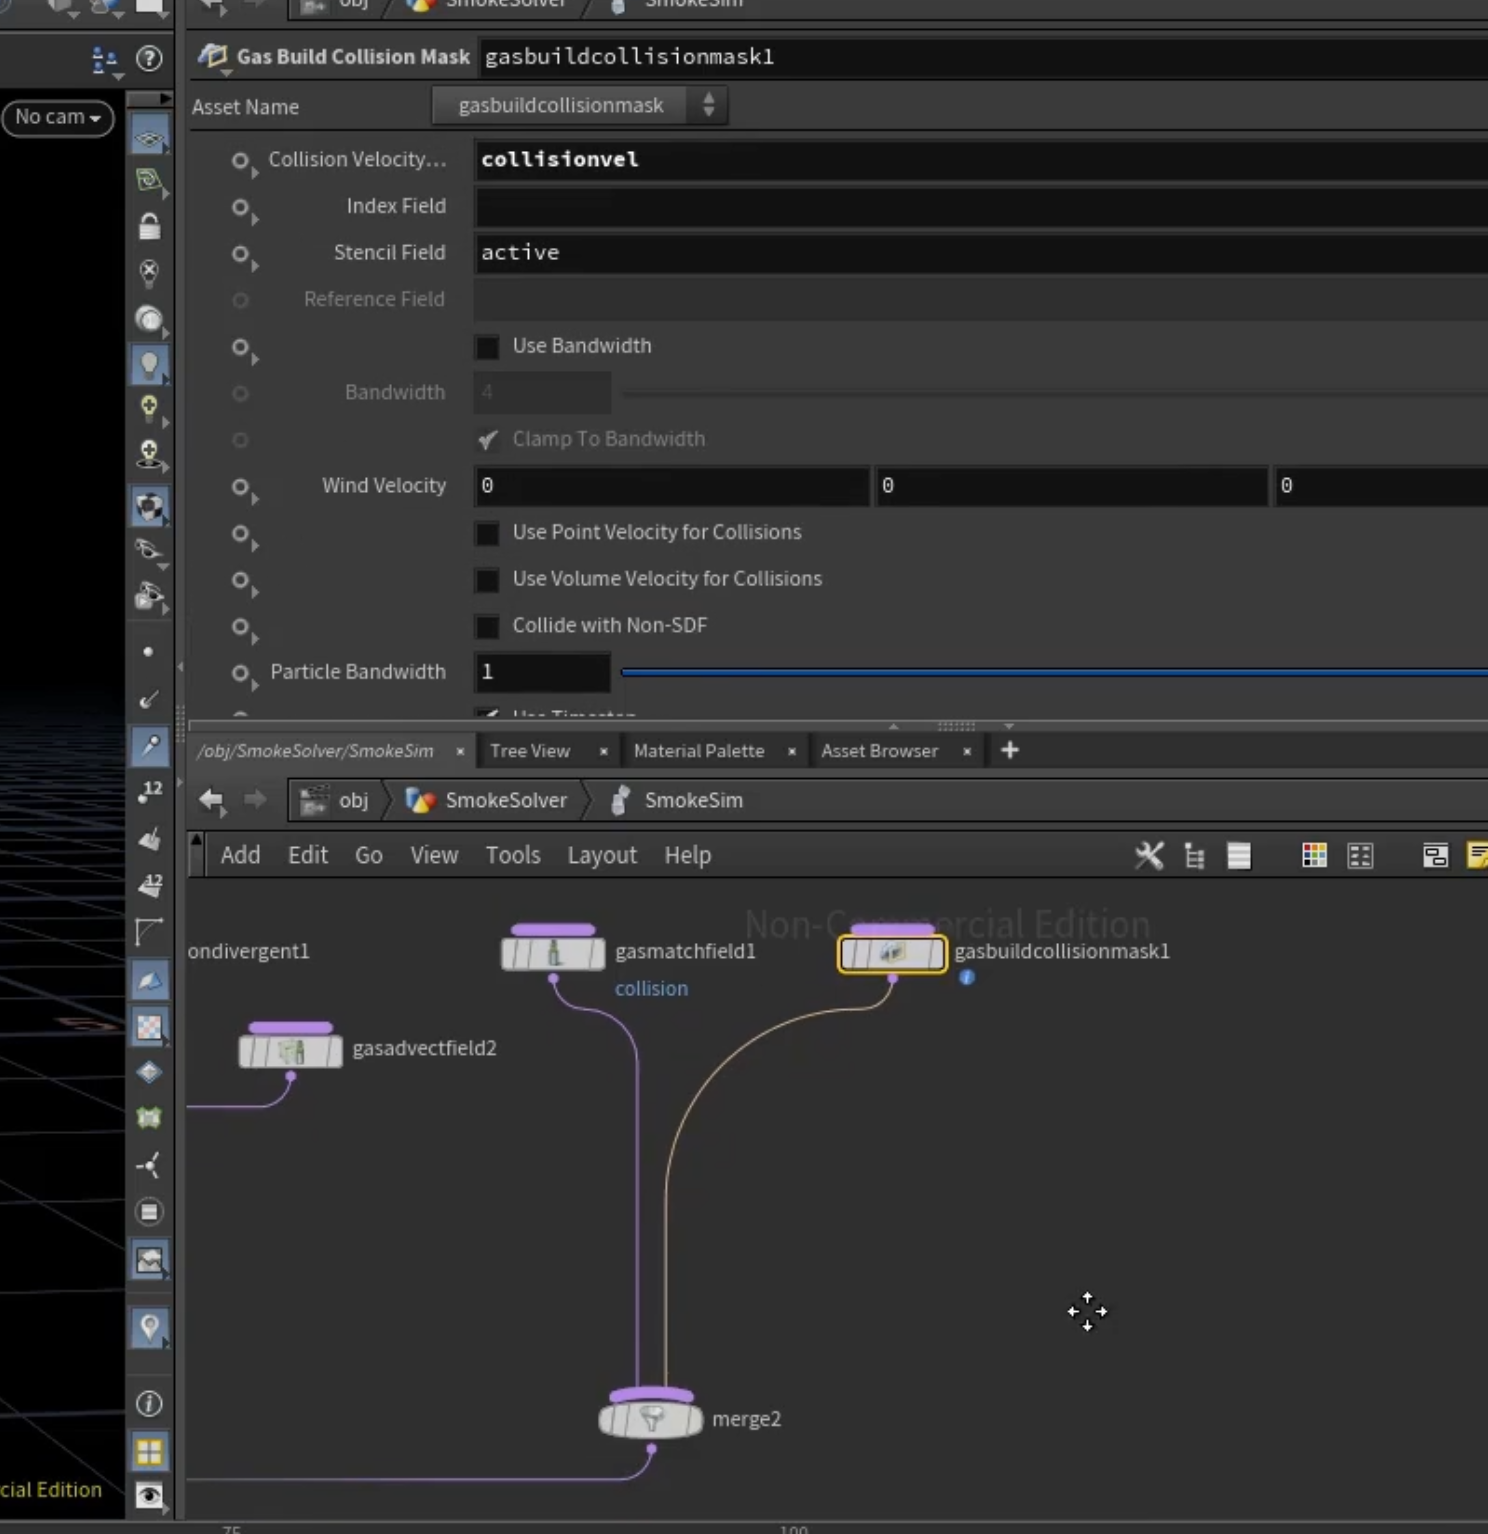This screenshot has height=1534, width=1488.
Task: Enable Use Point Velocity for Collisions
Action: pos(487,533)
